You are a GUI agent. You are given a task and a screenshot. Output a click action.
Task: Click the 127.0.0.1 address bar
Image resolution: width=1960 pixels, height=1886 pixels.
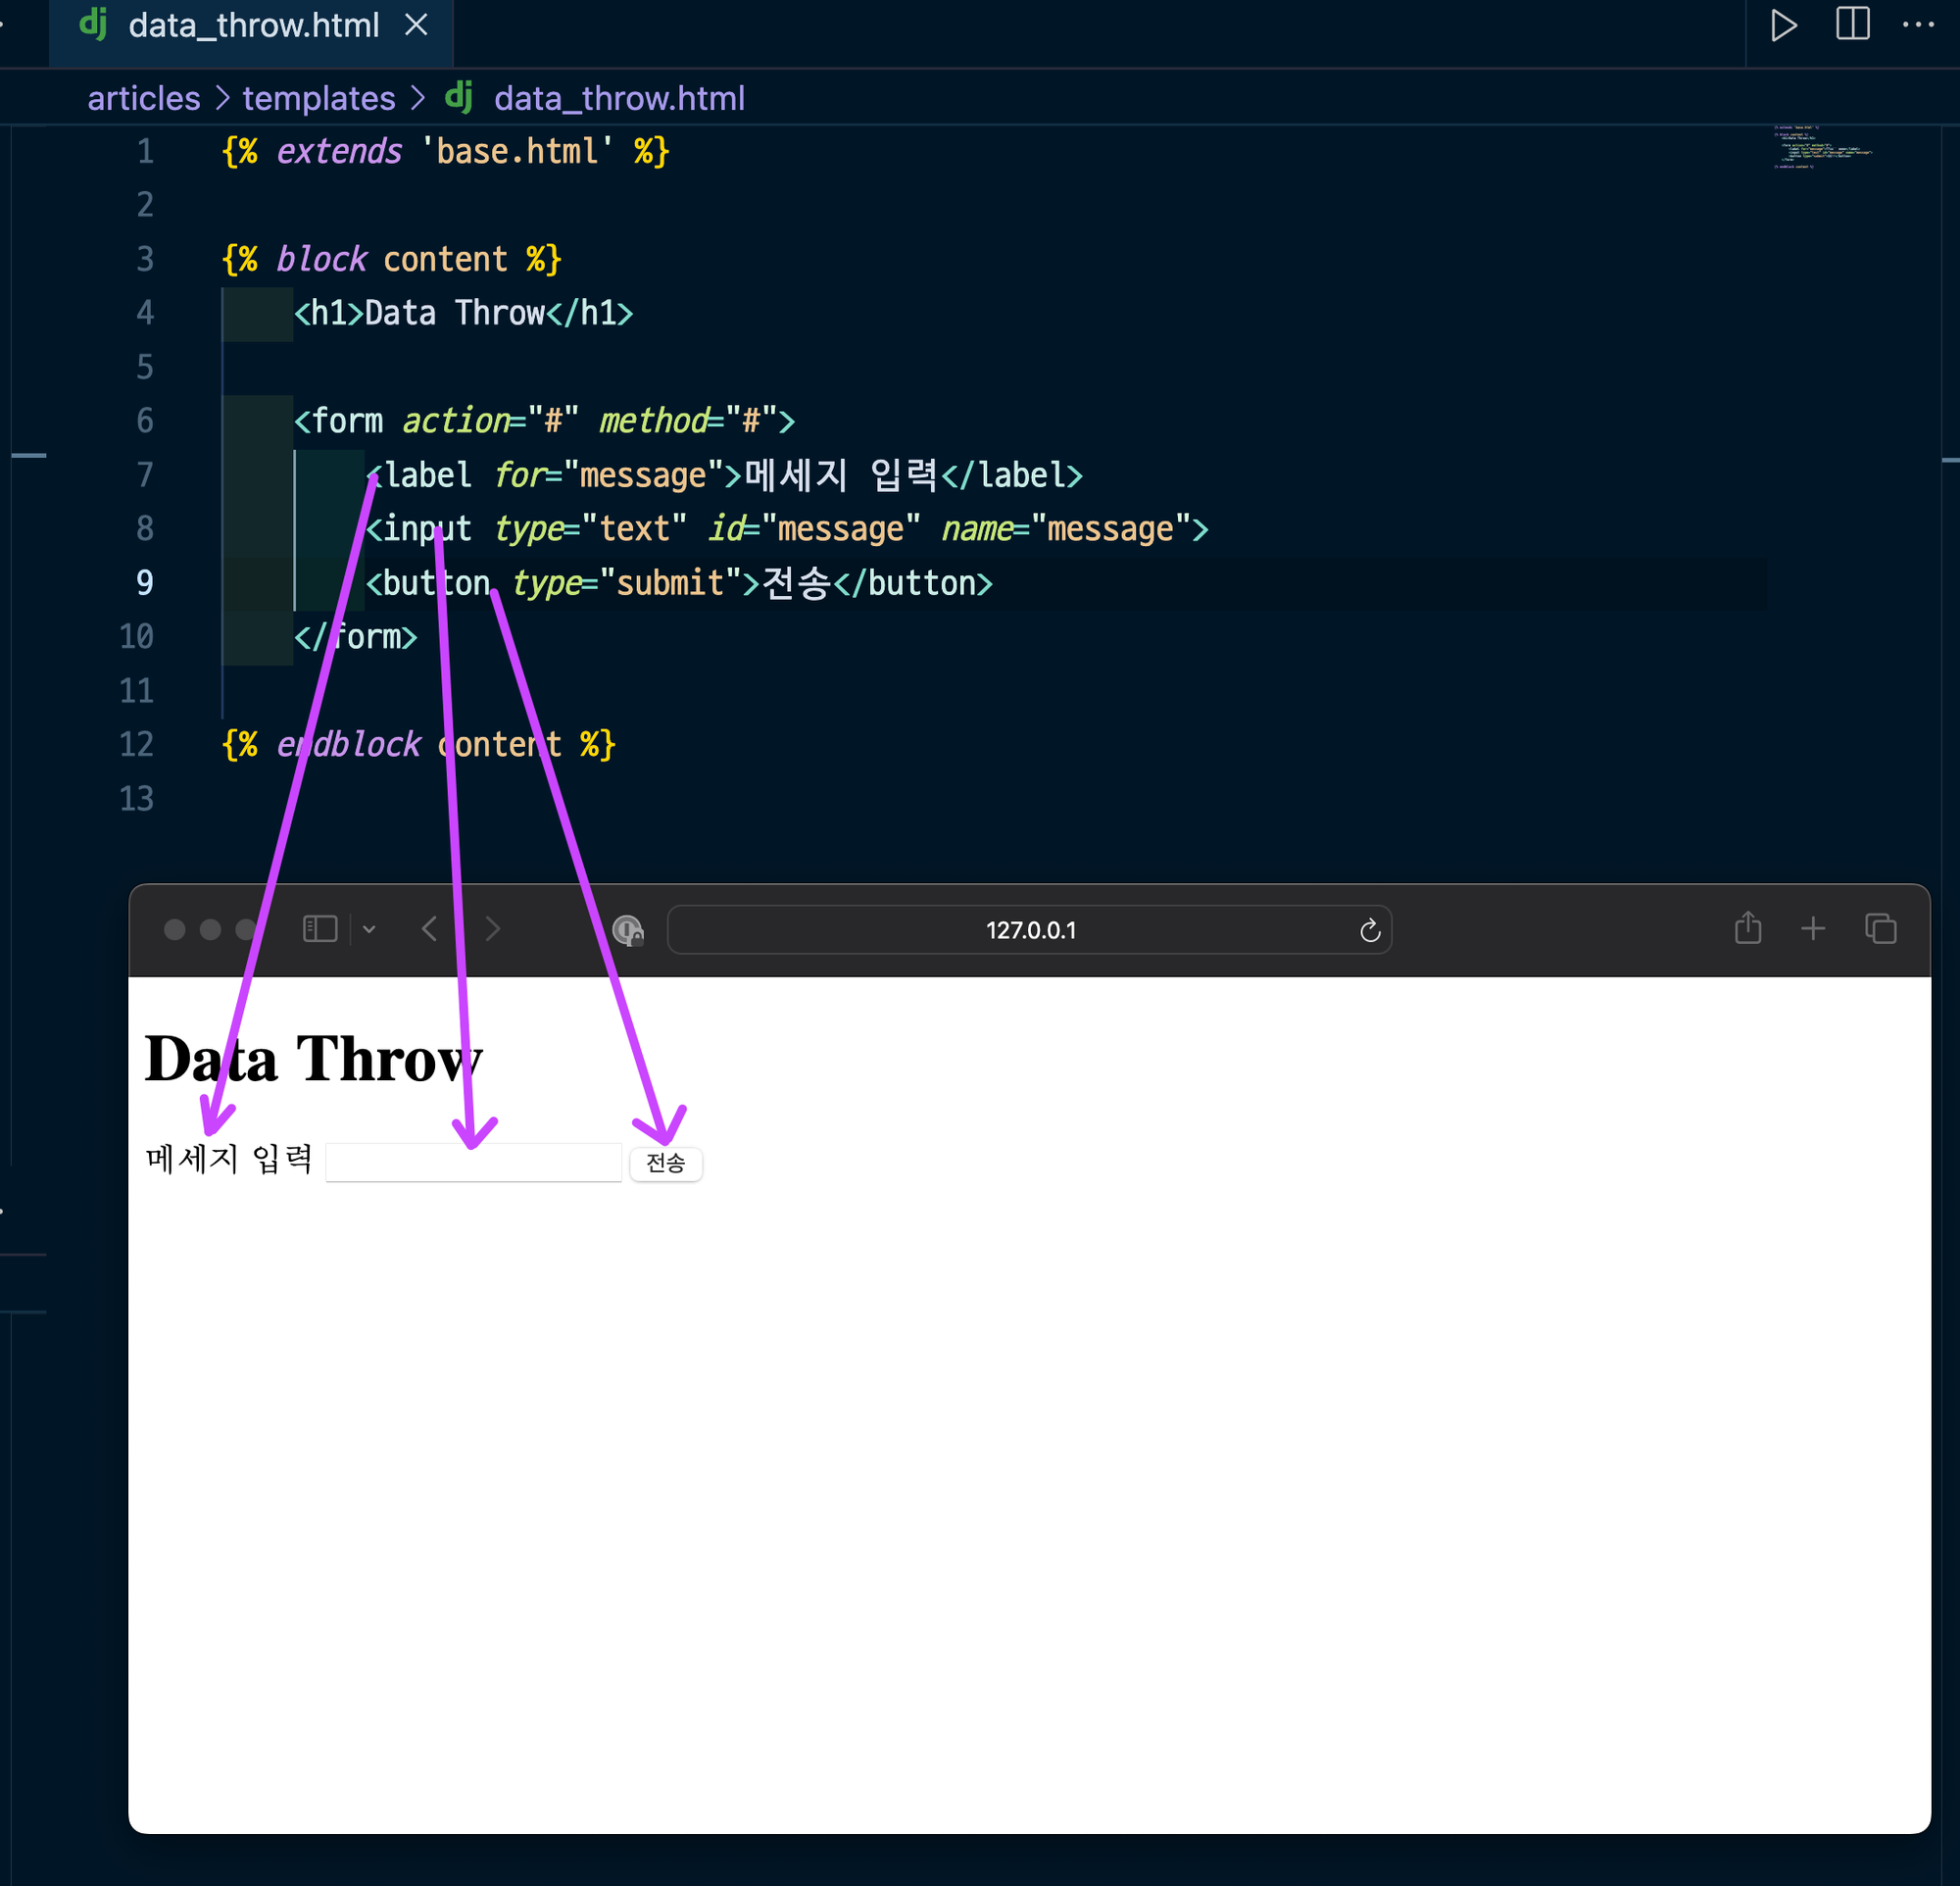click(x=1029, y=930)
